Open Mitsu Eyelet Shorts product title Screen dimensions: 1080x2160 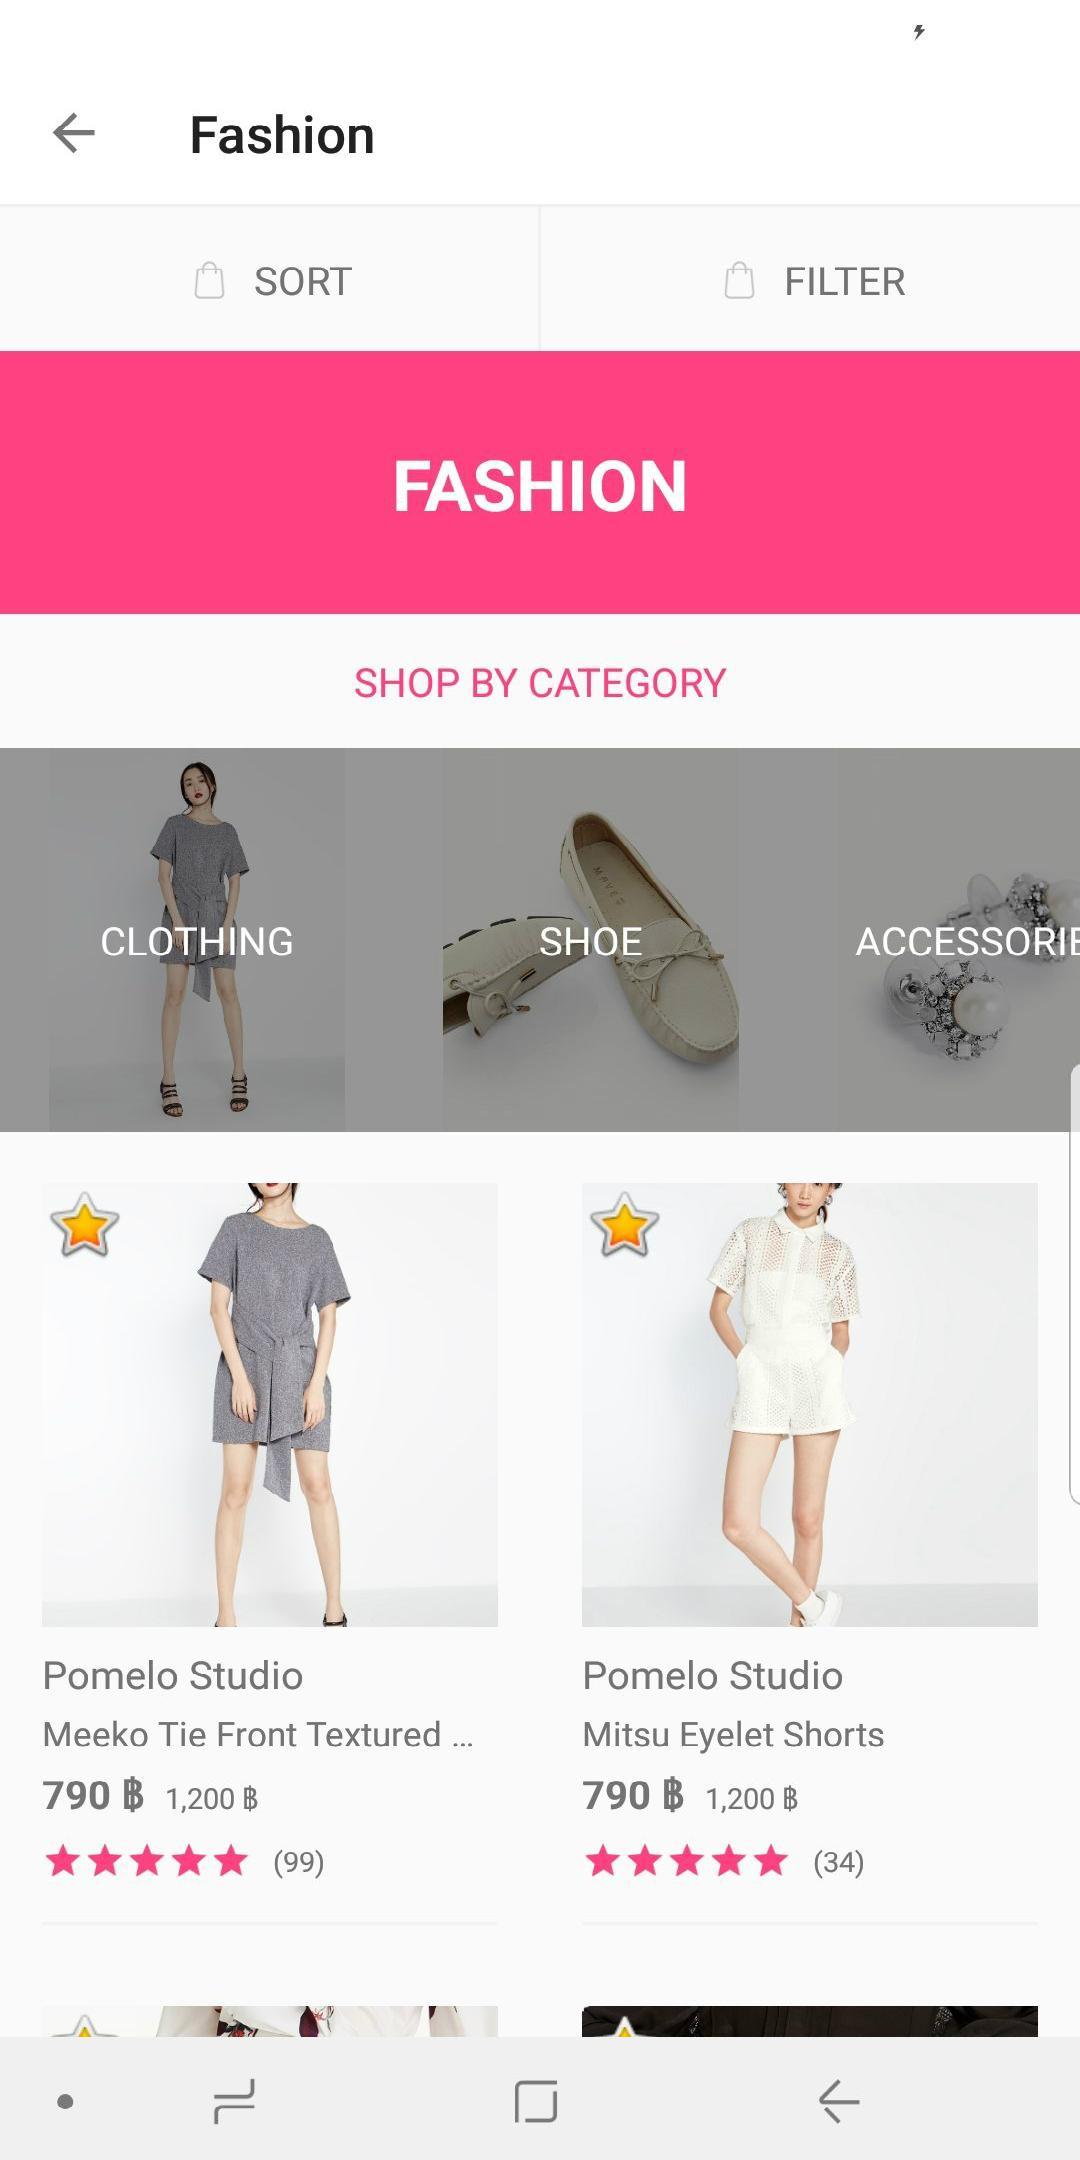pos(734,1735)
